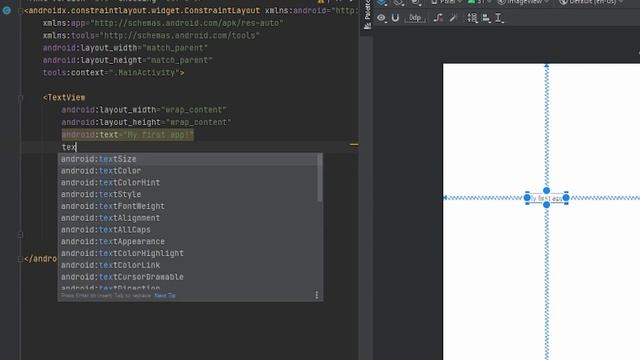Screen dimensions: 640x360
Task: Select android:textColorHint suggestion
Action: [x=189, y=182]
